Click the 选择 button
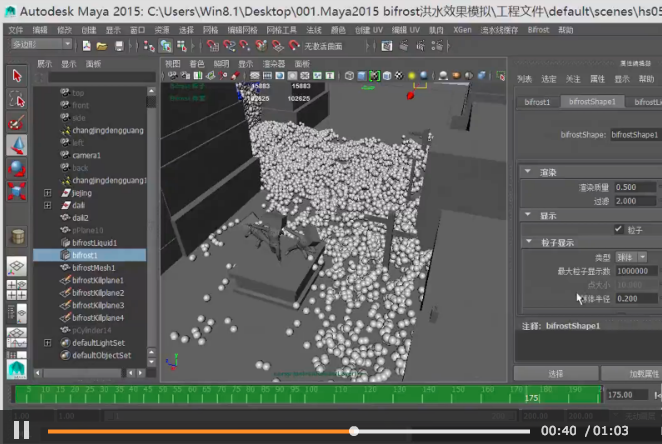The height and width of the screenshot is (444, 662). click(556, 374)
